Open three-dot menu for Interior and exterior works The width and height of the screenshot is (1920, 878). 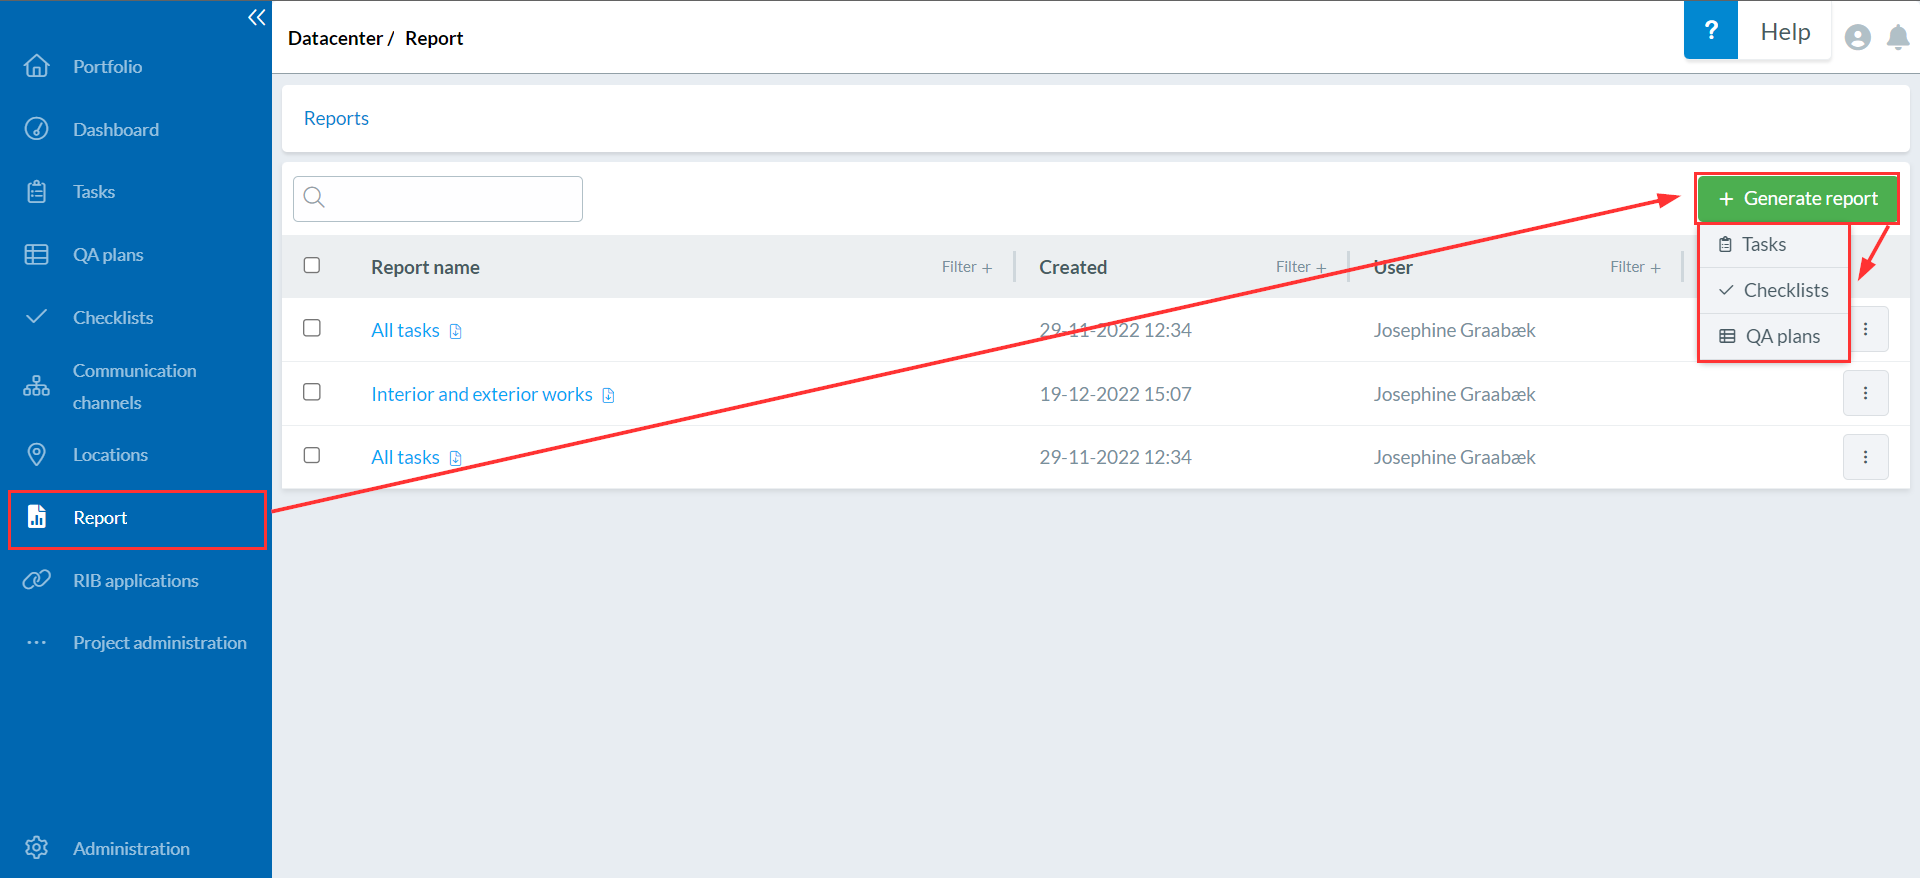click(x=1865, y=393)
